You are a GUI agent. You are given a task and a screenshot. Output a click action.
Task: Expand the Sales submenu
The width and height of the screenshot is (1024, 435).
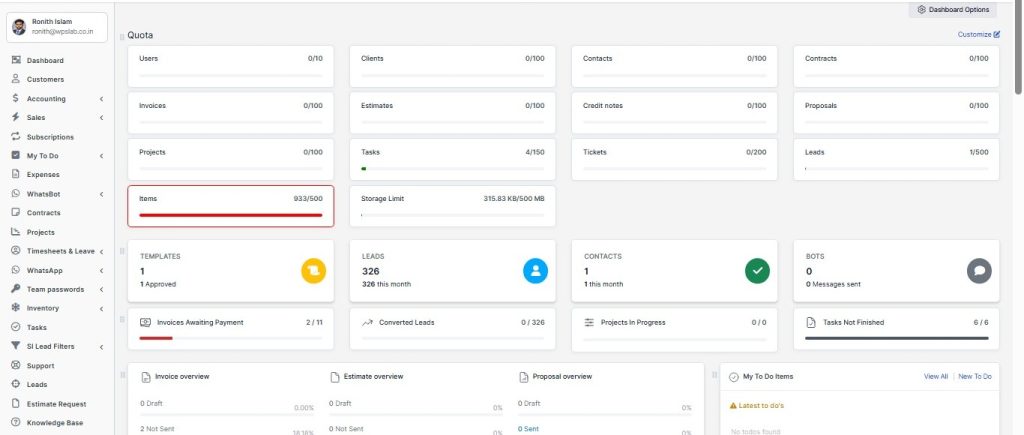[x=101, y=118]
